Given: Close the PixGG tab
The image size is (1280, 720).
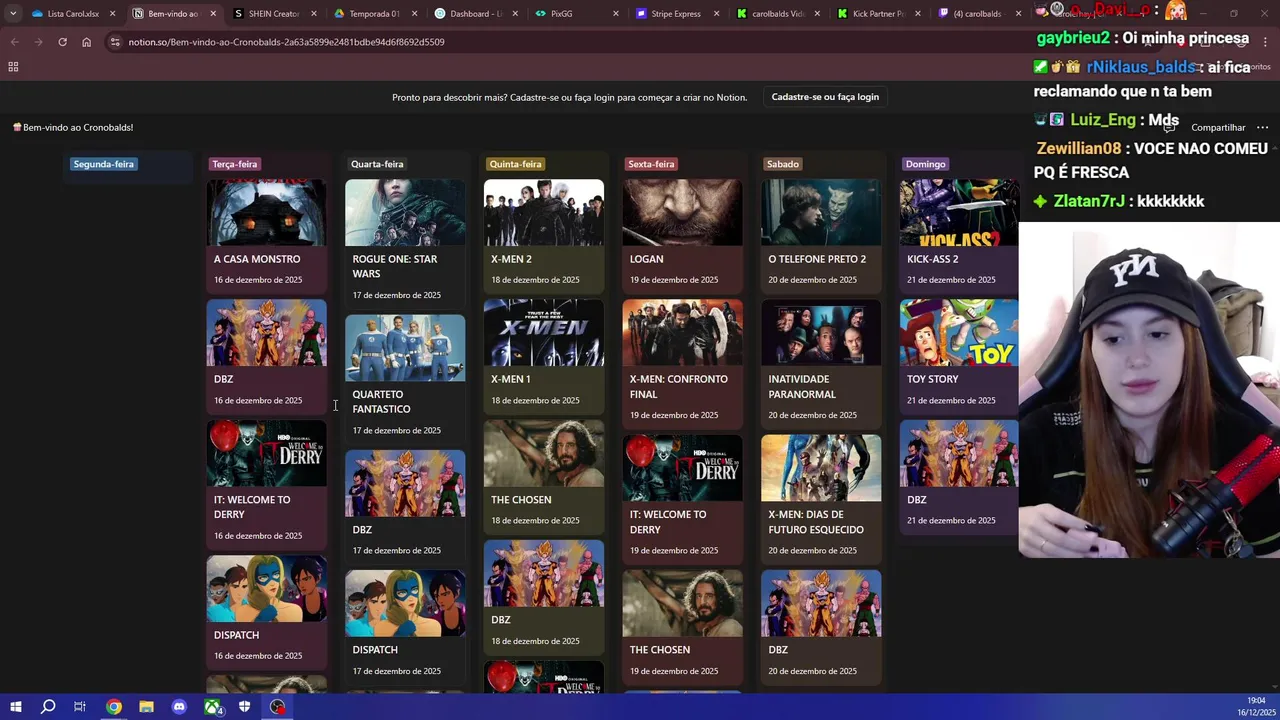Looking at the screenshot, I should [x=615, y=14].
